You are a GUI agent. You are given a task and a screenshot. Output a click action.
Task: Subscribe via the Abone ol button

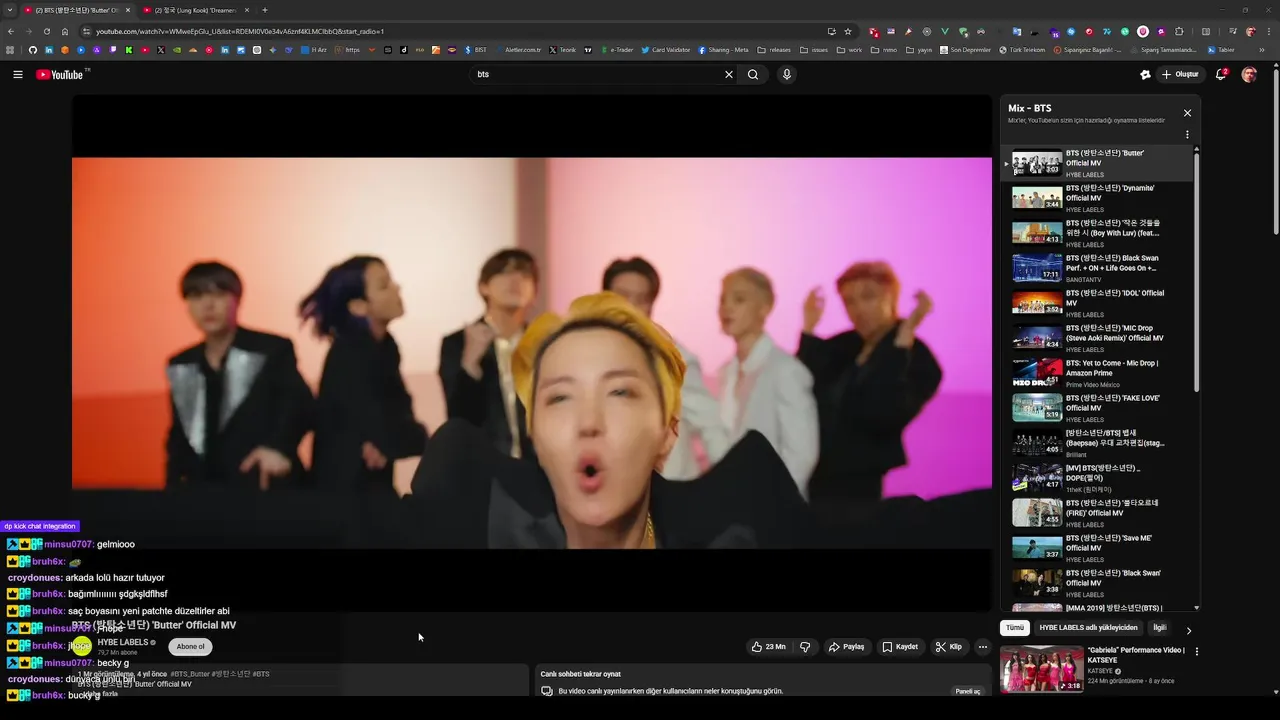[190, 647]
